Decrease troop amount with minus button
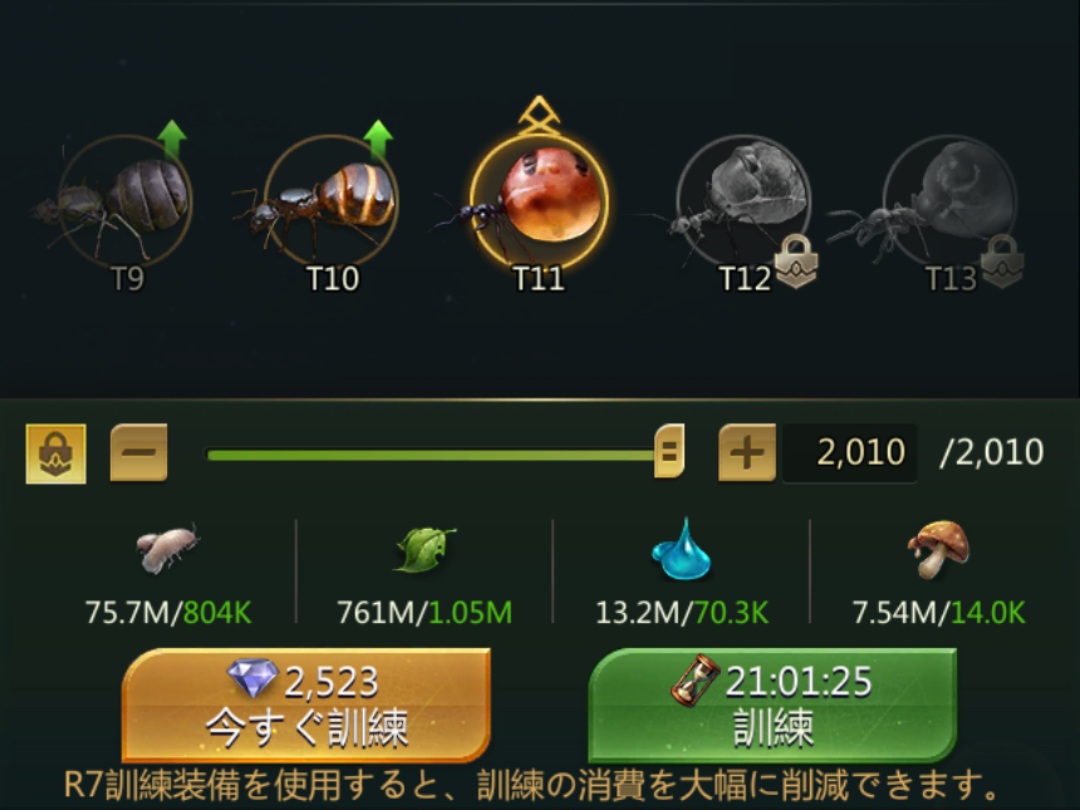Screen dimensions: 1080x810 [x=138, y=453]
